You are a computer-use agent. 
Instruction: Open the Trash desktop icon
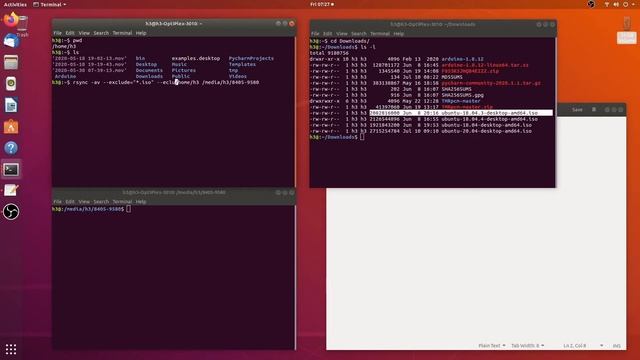(23, 26)
